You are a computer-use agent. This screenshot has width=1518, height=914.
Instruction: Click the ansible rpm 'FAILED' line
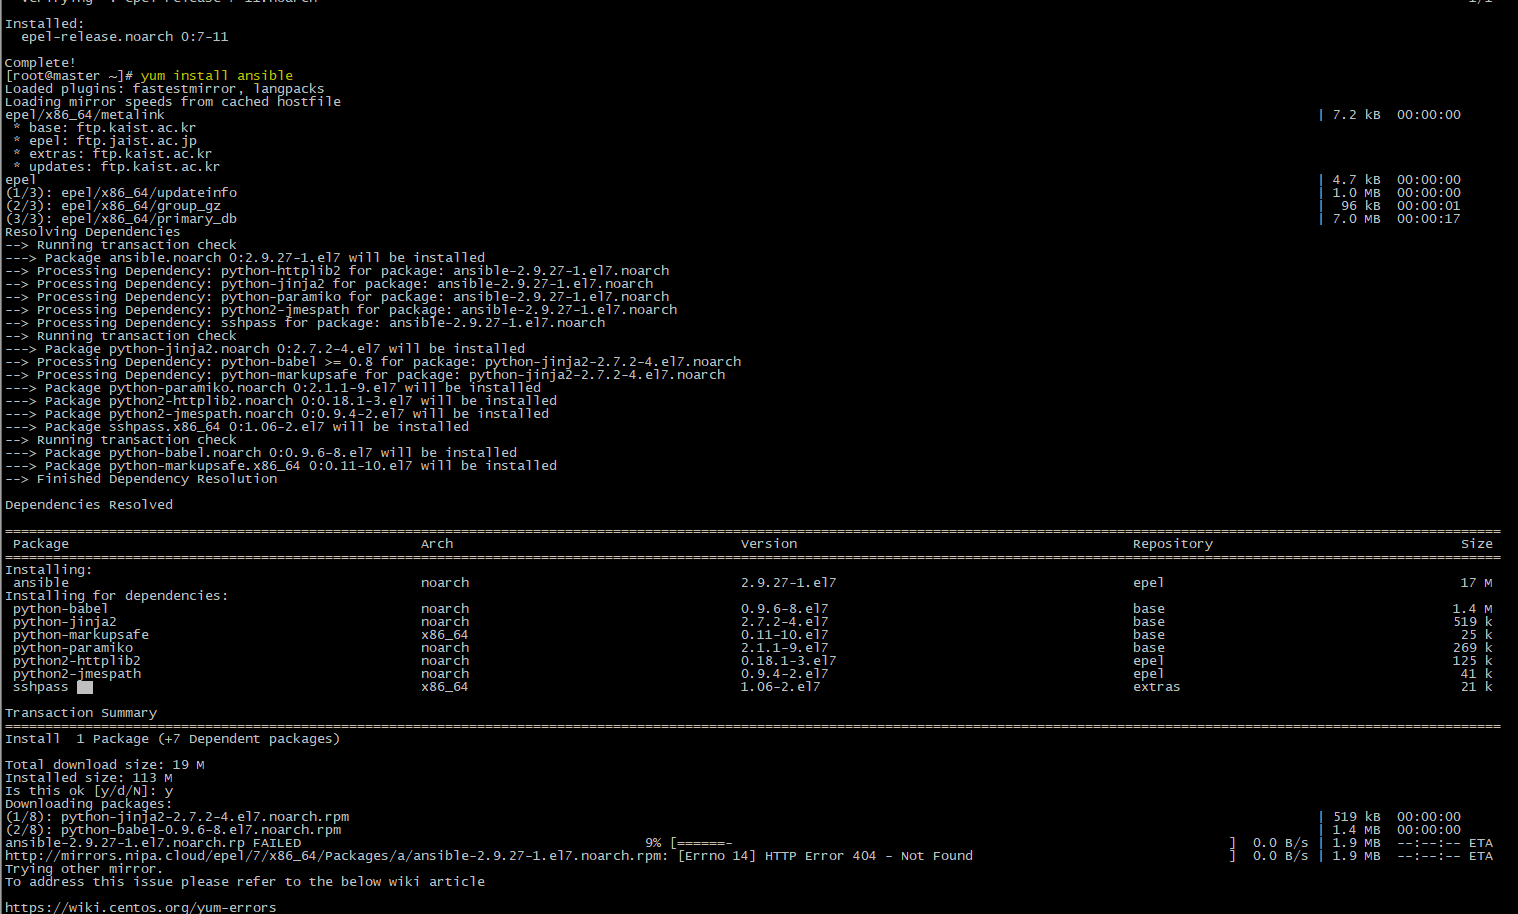[x=153, y=843]
